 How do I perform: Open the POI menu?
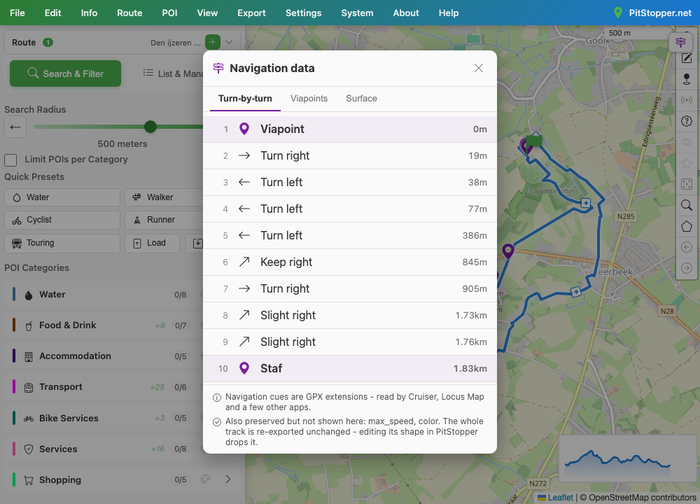(170, 13)
